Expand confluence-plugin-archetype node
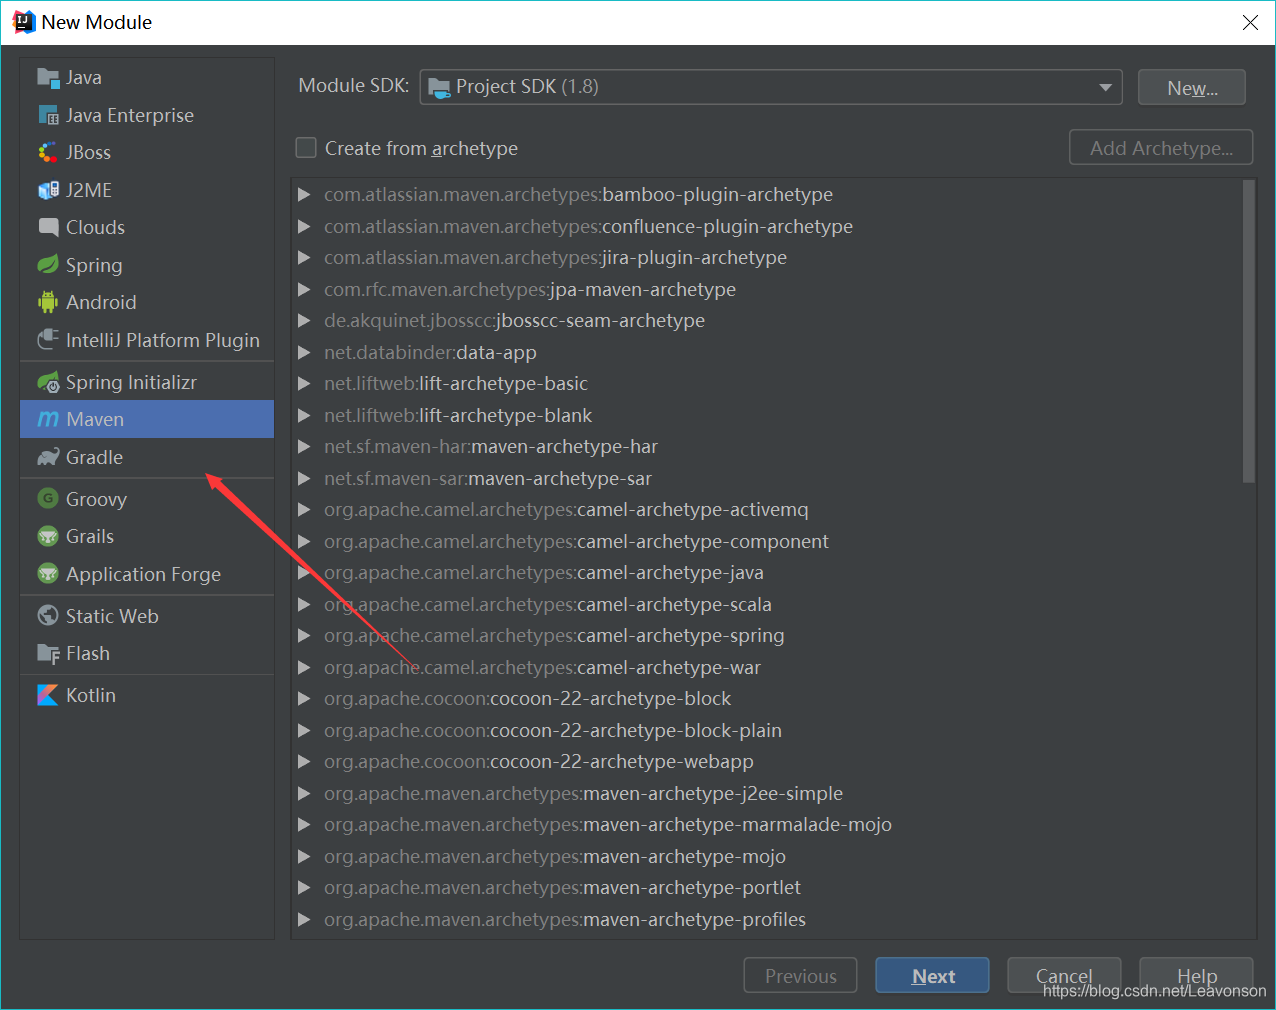Viewport: 1276px width, 1010px height. tap(304, 227)
